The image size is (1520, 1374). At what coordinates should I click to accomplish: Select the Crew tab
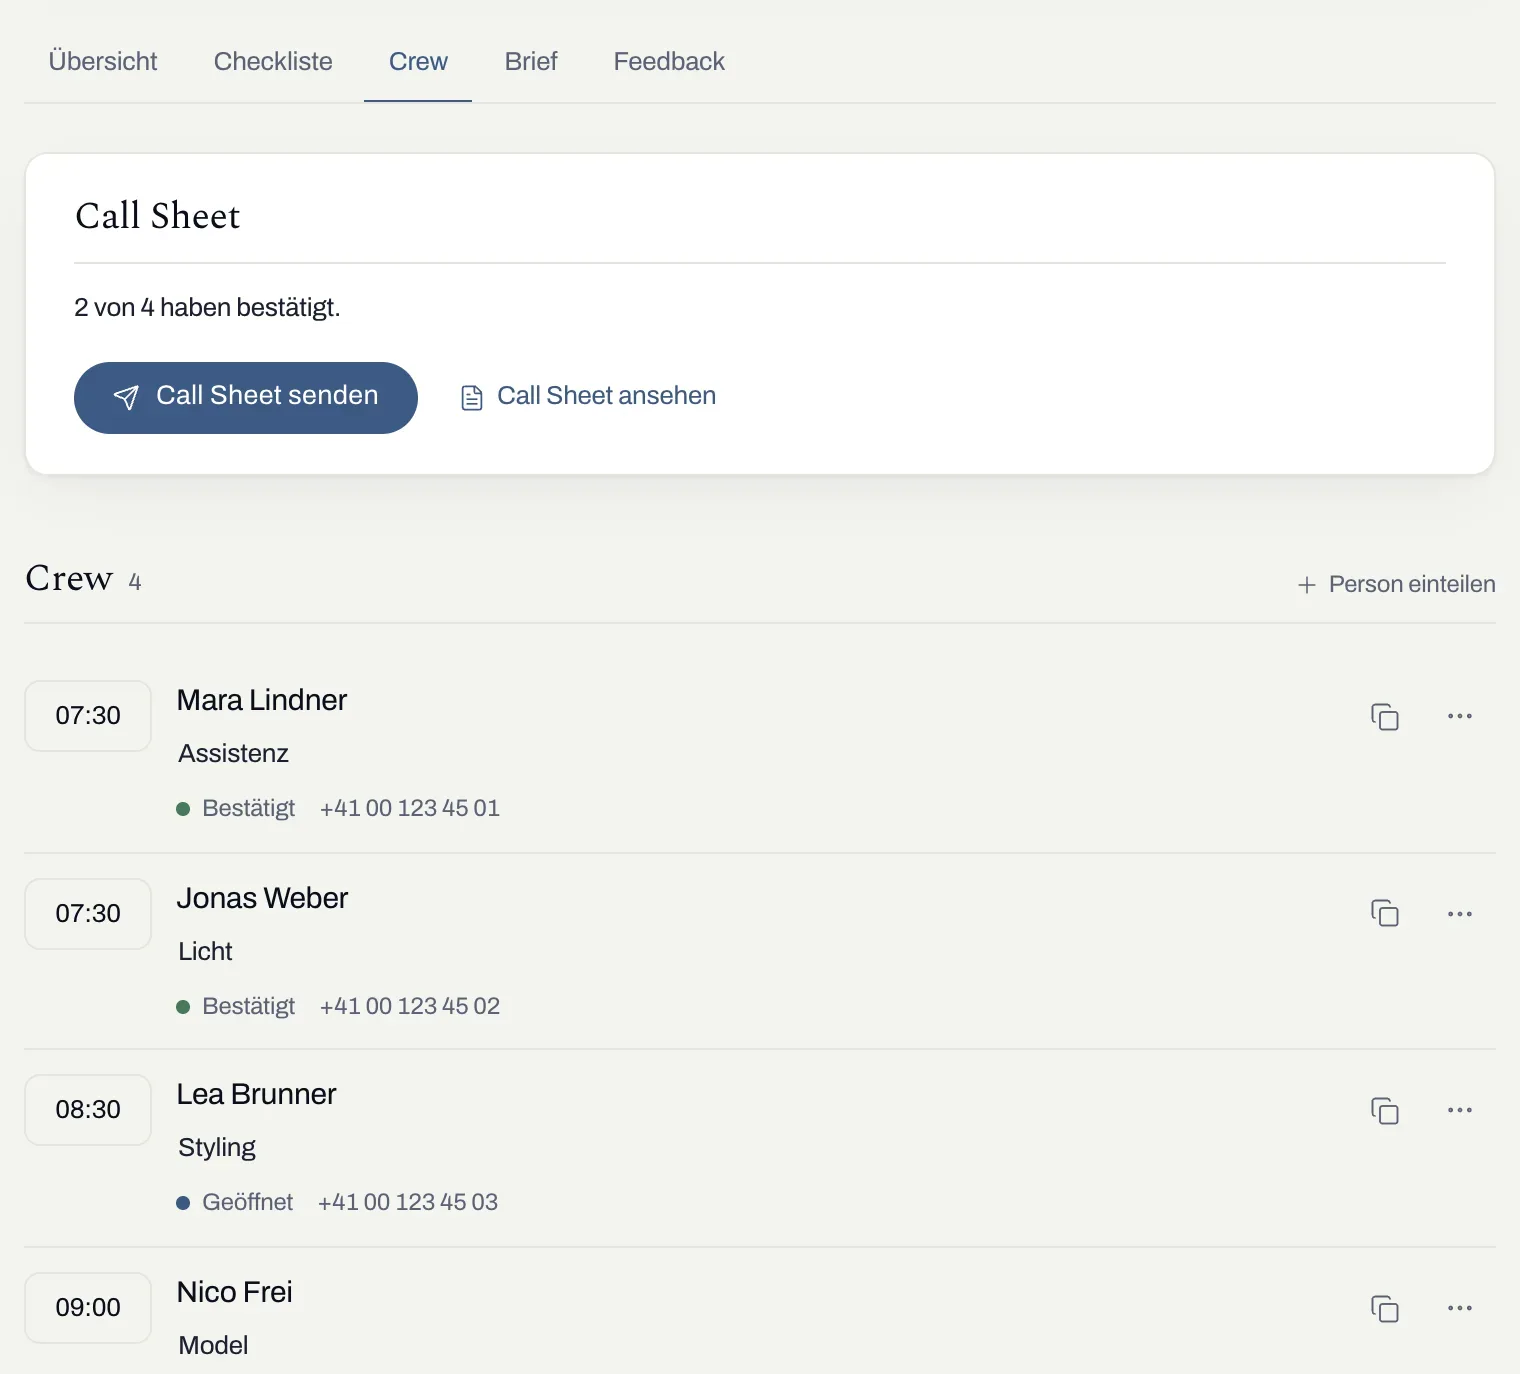[x=418, y=61]
